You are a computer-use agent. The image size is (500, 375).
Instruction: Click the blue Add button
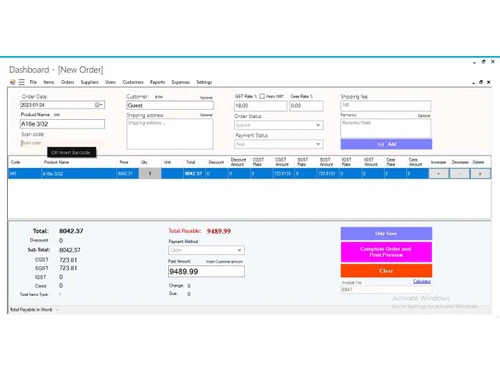386,144
